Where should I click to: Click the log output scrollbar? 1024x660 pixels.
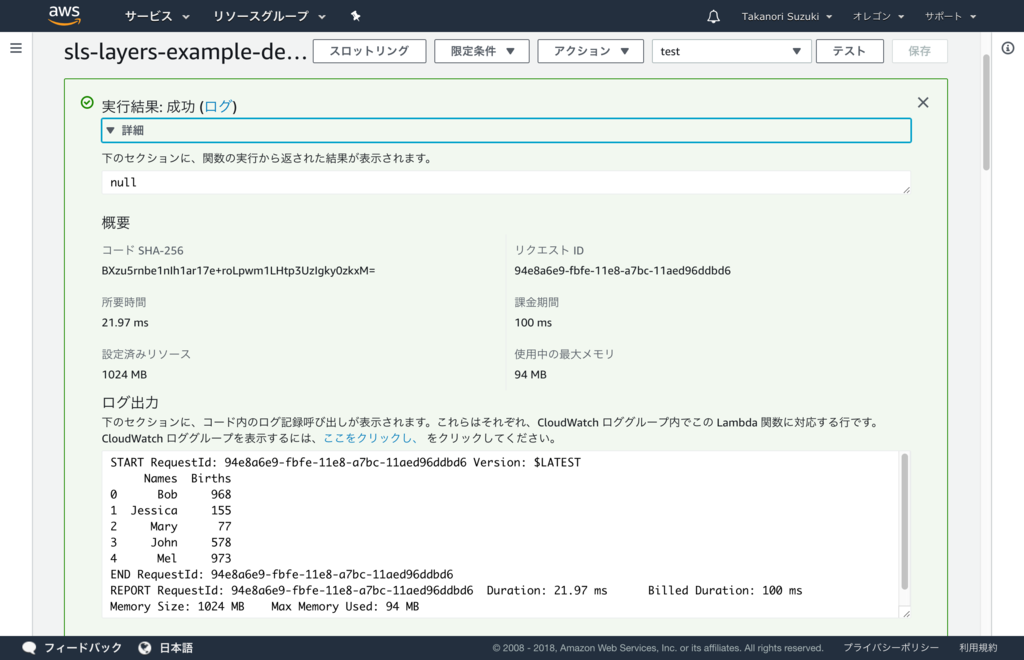tap(904, 521)
